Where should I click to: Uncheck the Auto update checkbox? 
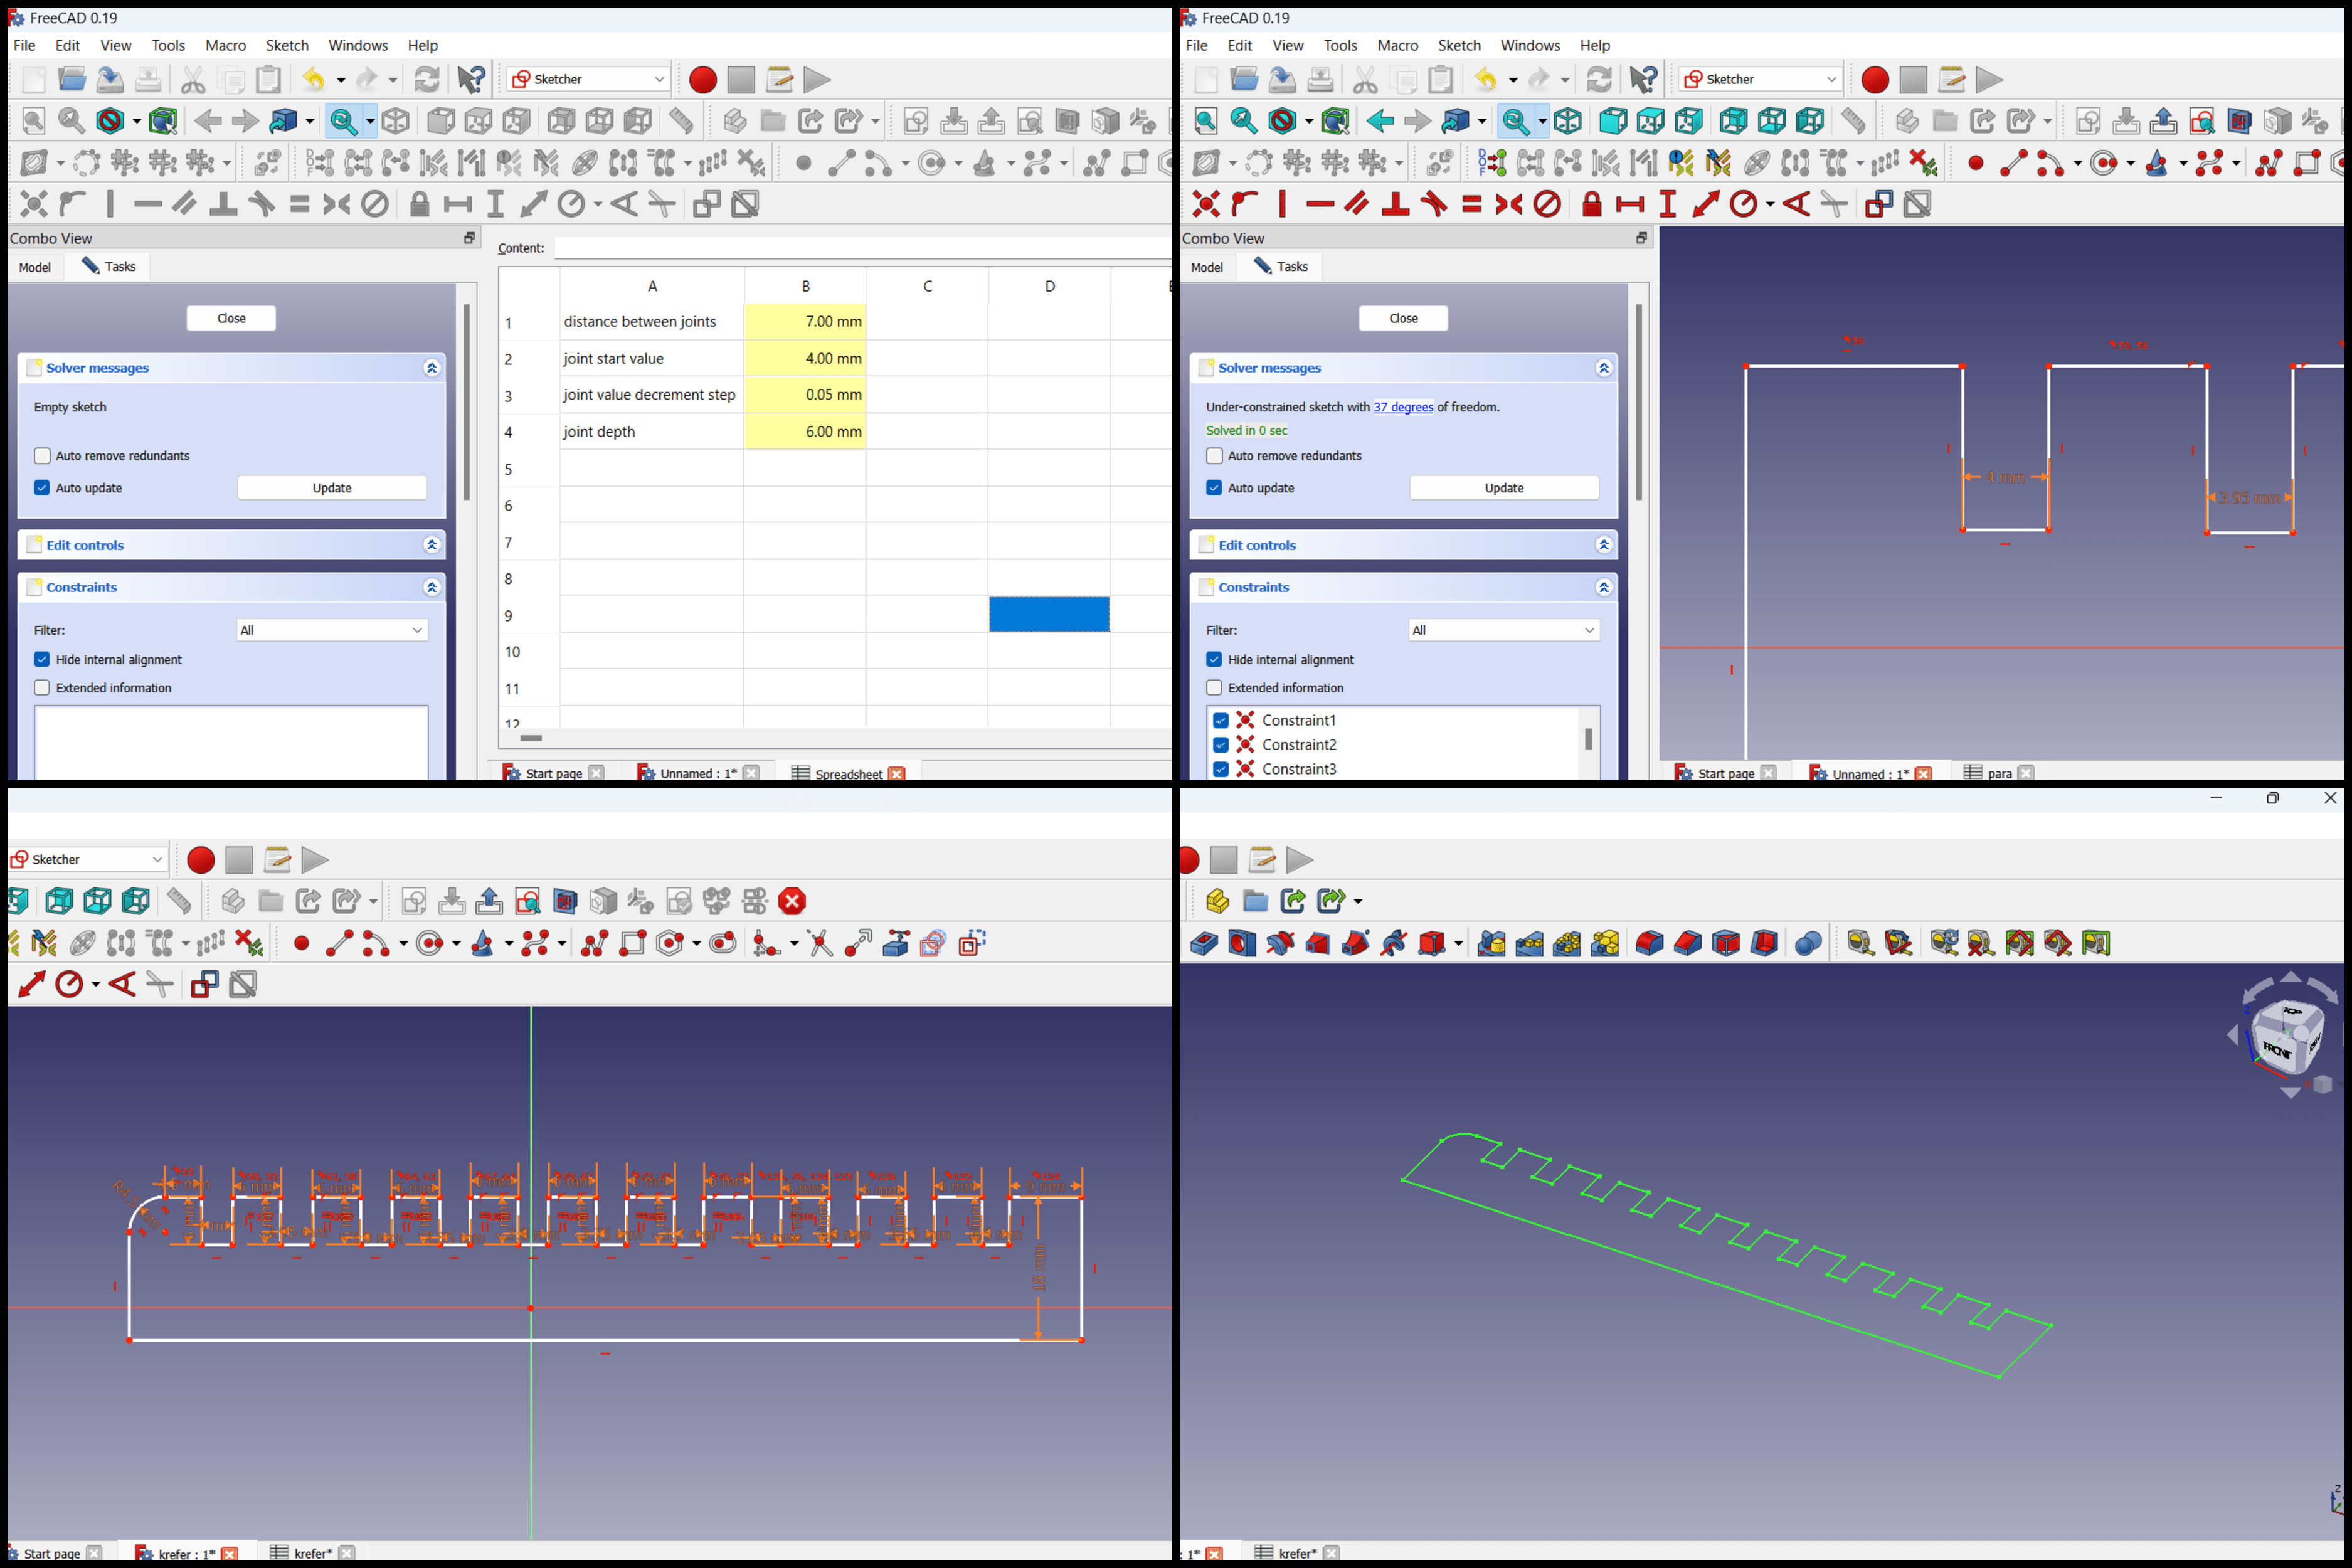click(42, 487)
